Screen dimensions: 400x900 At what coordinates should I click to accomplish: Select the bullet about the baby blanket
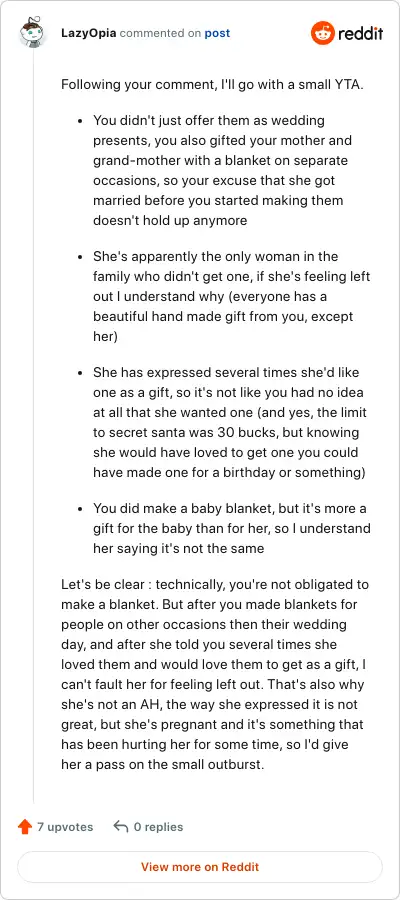(x=232, y=528)
